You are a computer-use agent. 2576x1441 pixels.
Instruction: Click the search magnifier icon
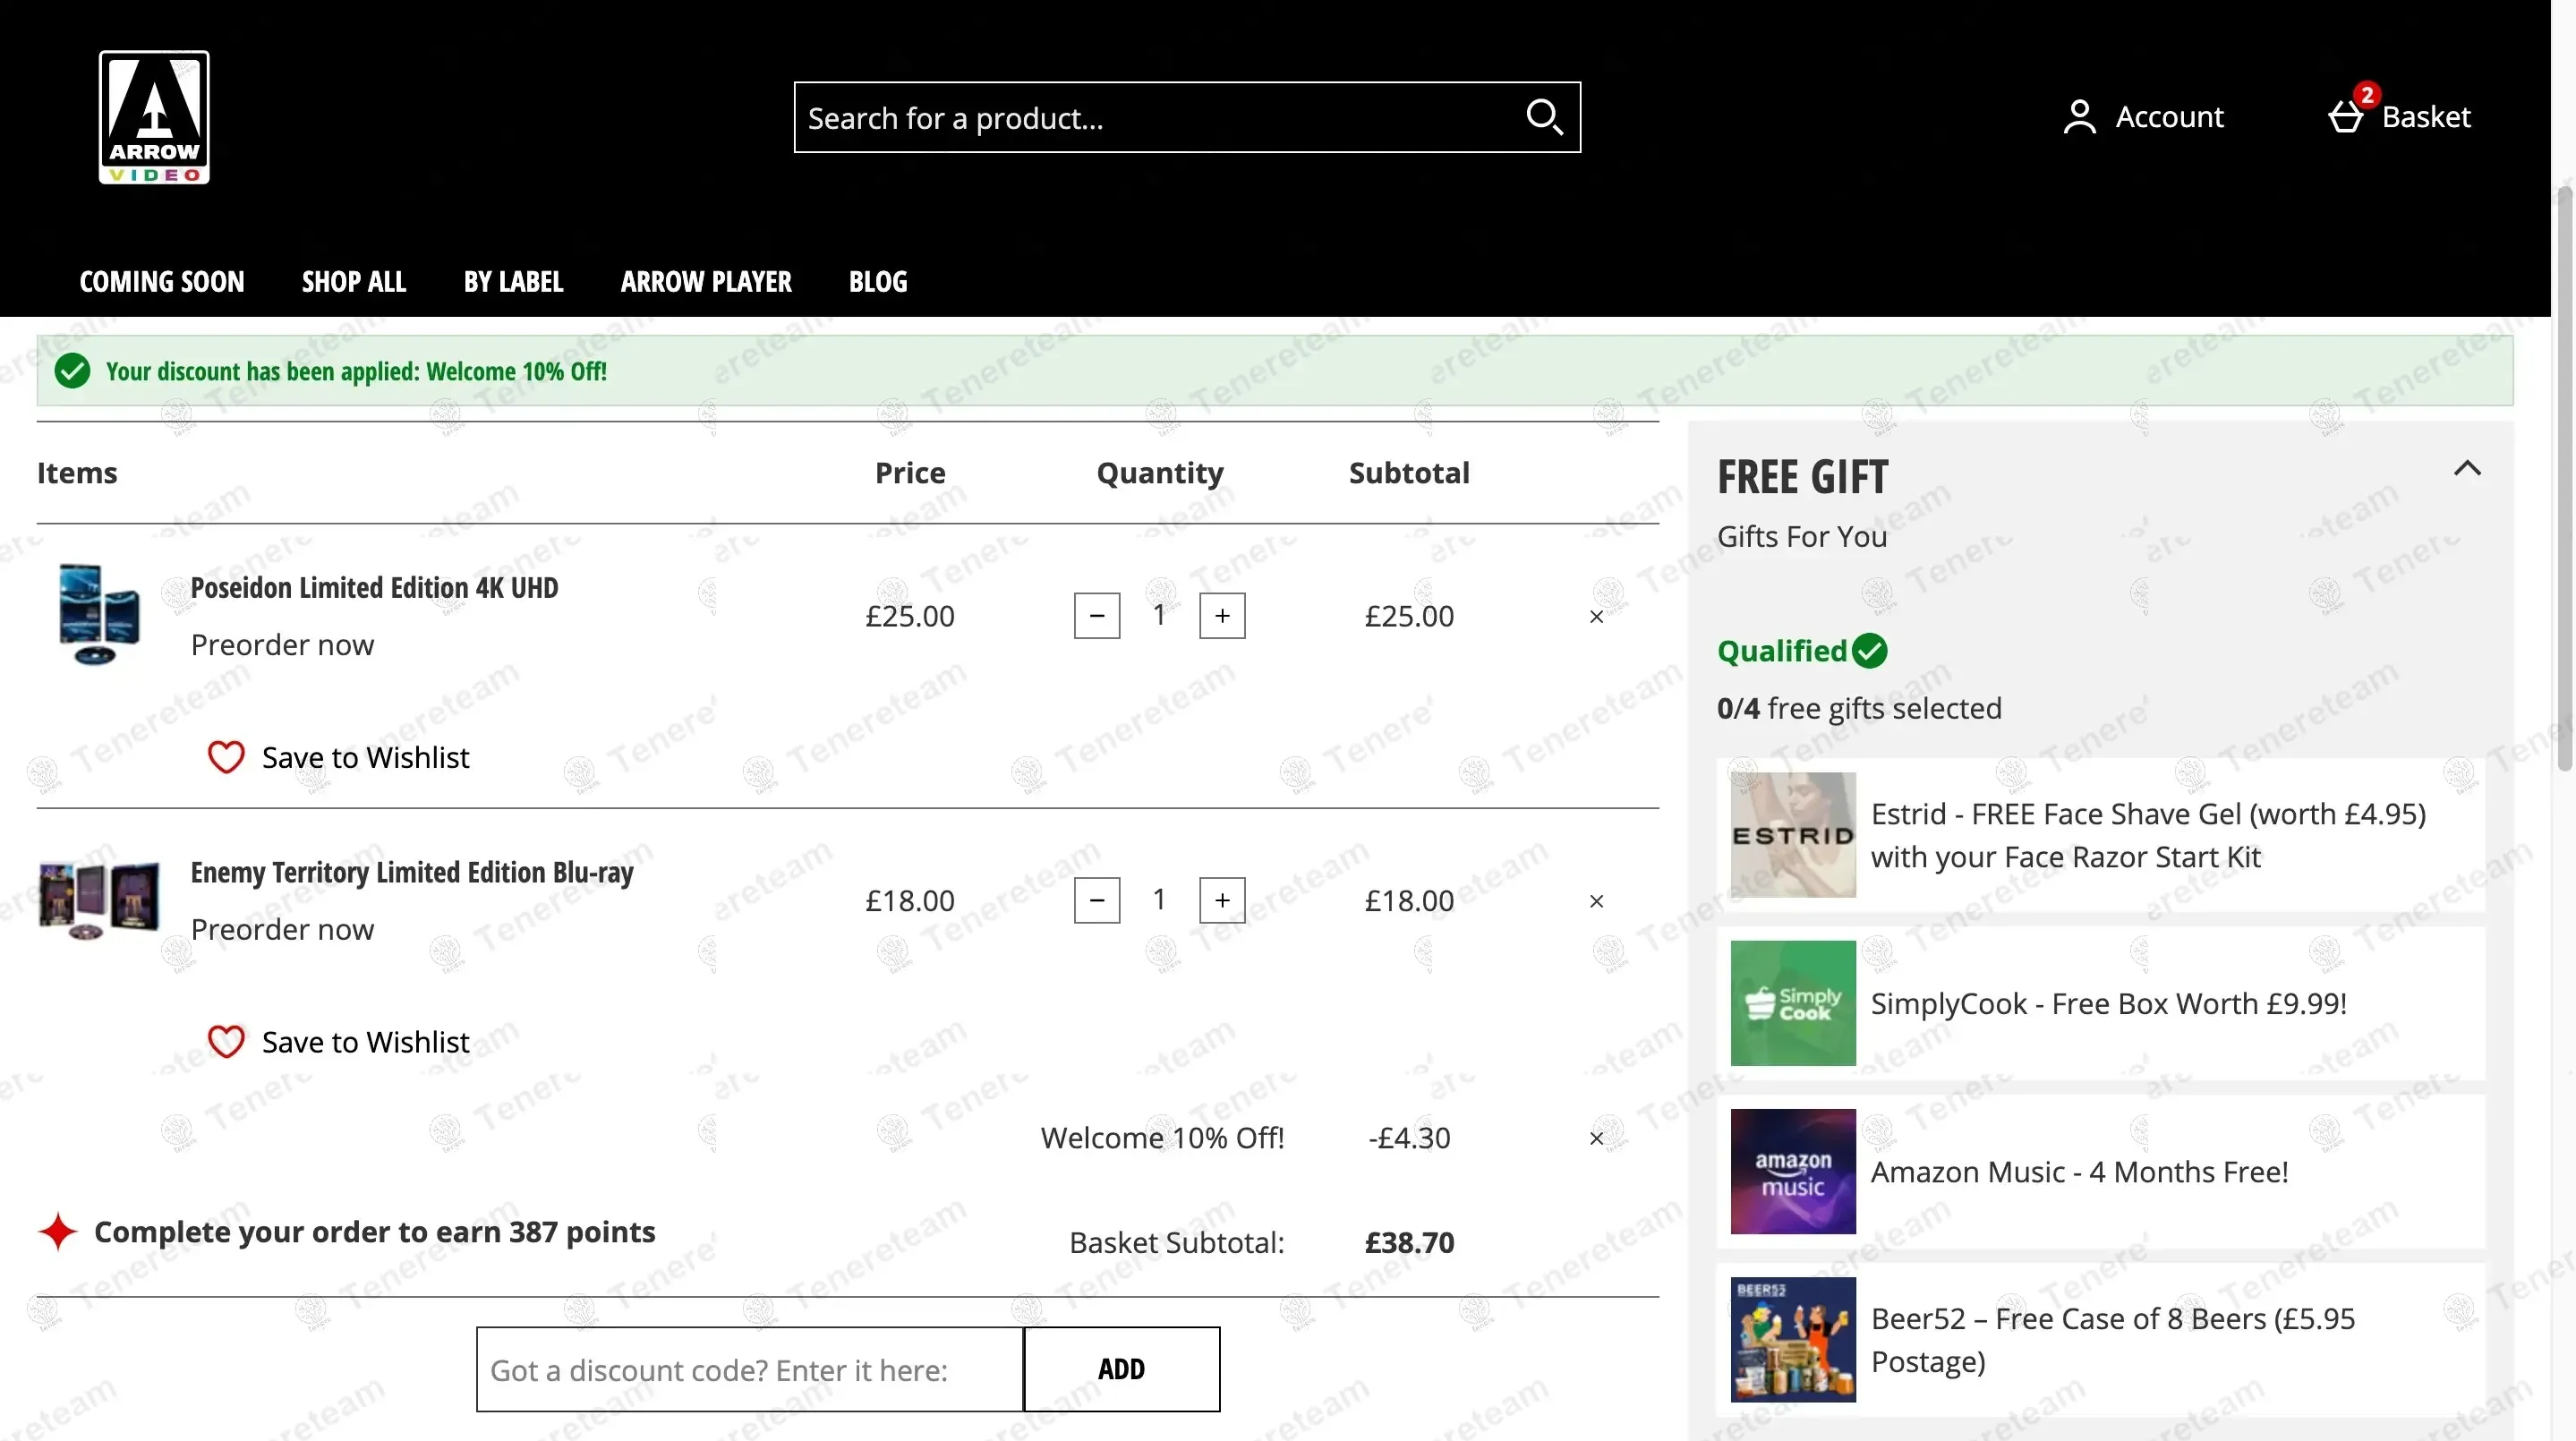pos(1543,117)
